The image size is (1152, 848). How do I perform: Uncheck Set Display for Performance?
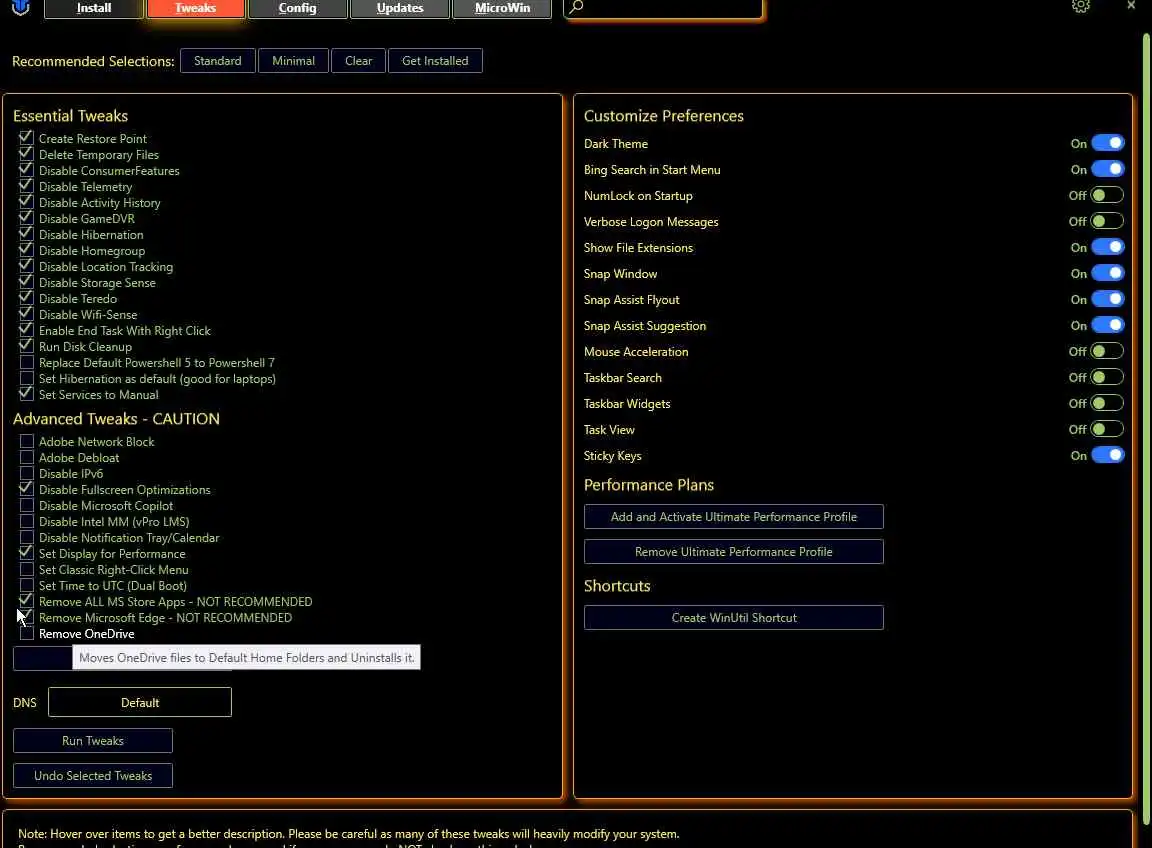pos(26,553)
